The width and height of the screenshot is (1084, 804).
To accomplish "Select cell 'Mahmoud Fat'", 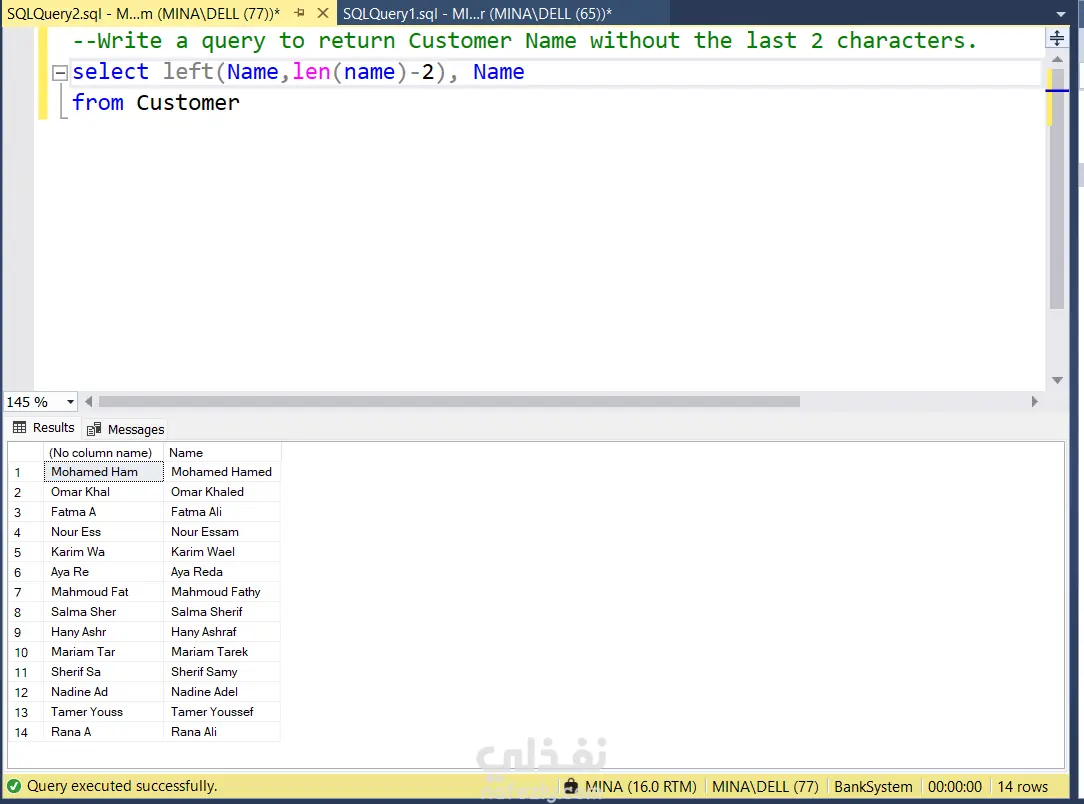I will (104, 592).
